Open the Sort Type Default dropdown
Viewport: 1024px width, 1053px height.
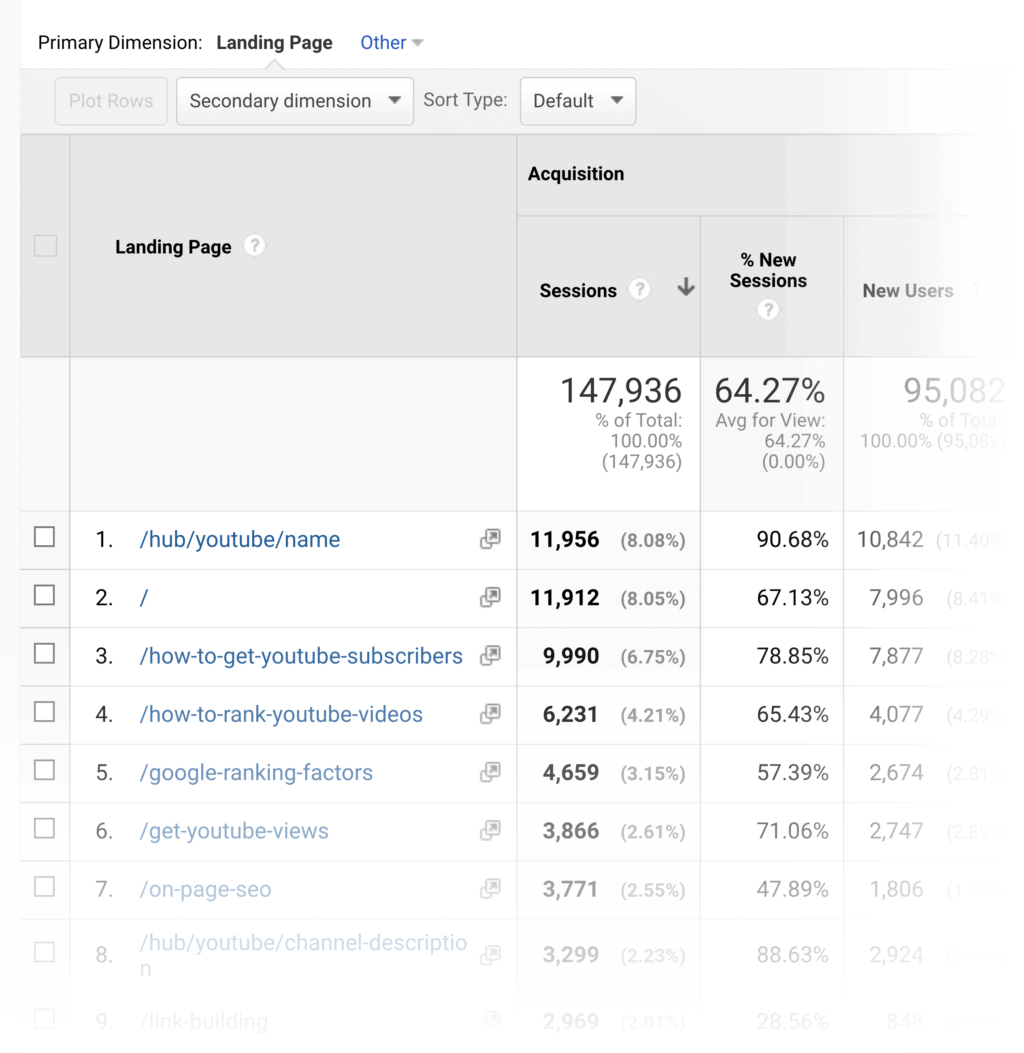(577, 101)
